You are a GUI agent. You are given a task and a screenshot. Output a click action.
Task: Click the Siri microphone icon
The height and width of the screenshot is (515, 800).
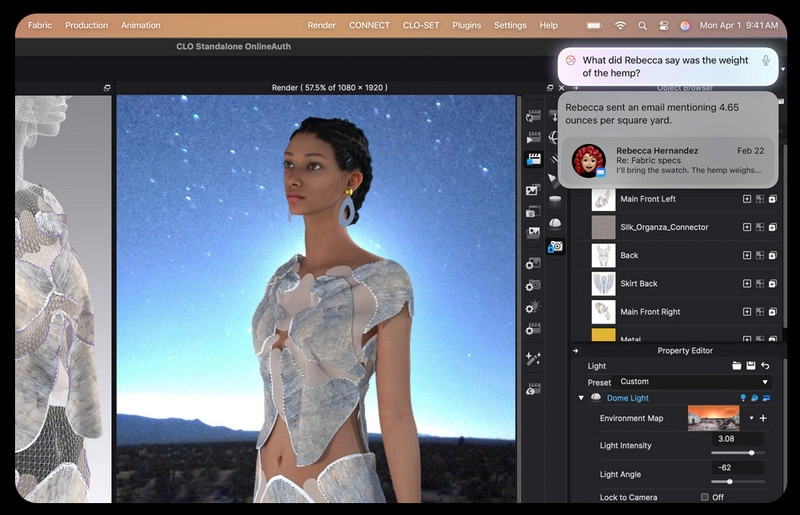[x=766, y=61]
